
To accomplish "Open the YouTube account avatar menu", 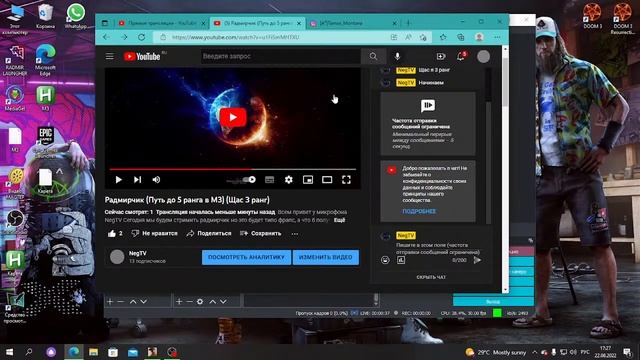I will 483,56.
